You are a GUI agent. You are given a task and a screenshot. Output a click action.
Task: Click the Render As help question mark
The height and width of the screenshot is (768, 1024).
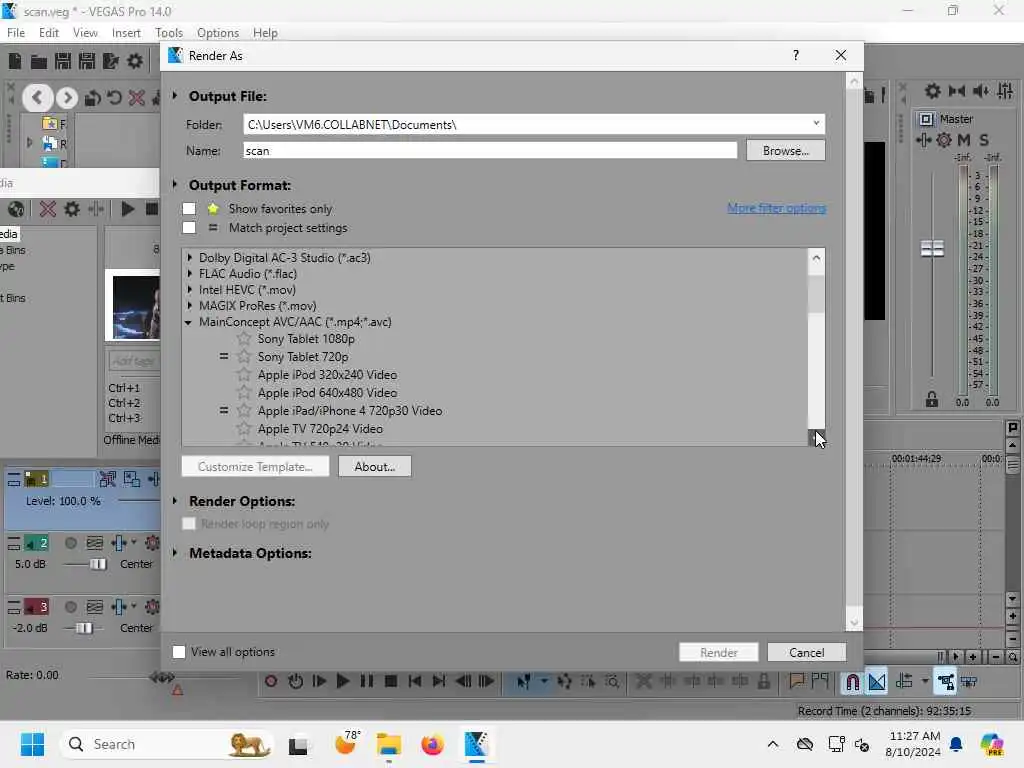coord(795,56)
